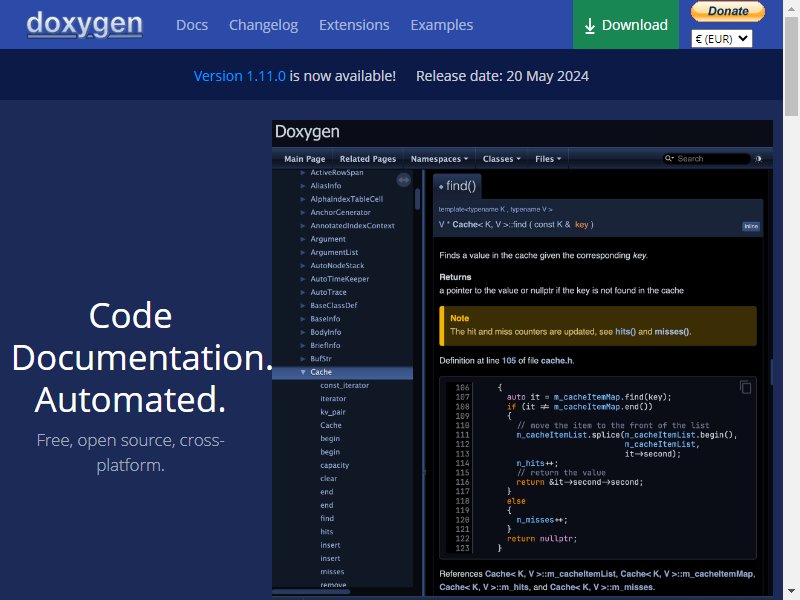This screenshot has width=800, height=600.
Task: Click the page scrollbar down arrow
Action: [791, 591]
